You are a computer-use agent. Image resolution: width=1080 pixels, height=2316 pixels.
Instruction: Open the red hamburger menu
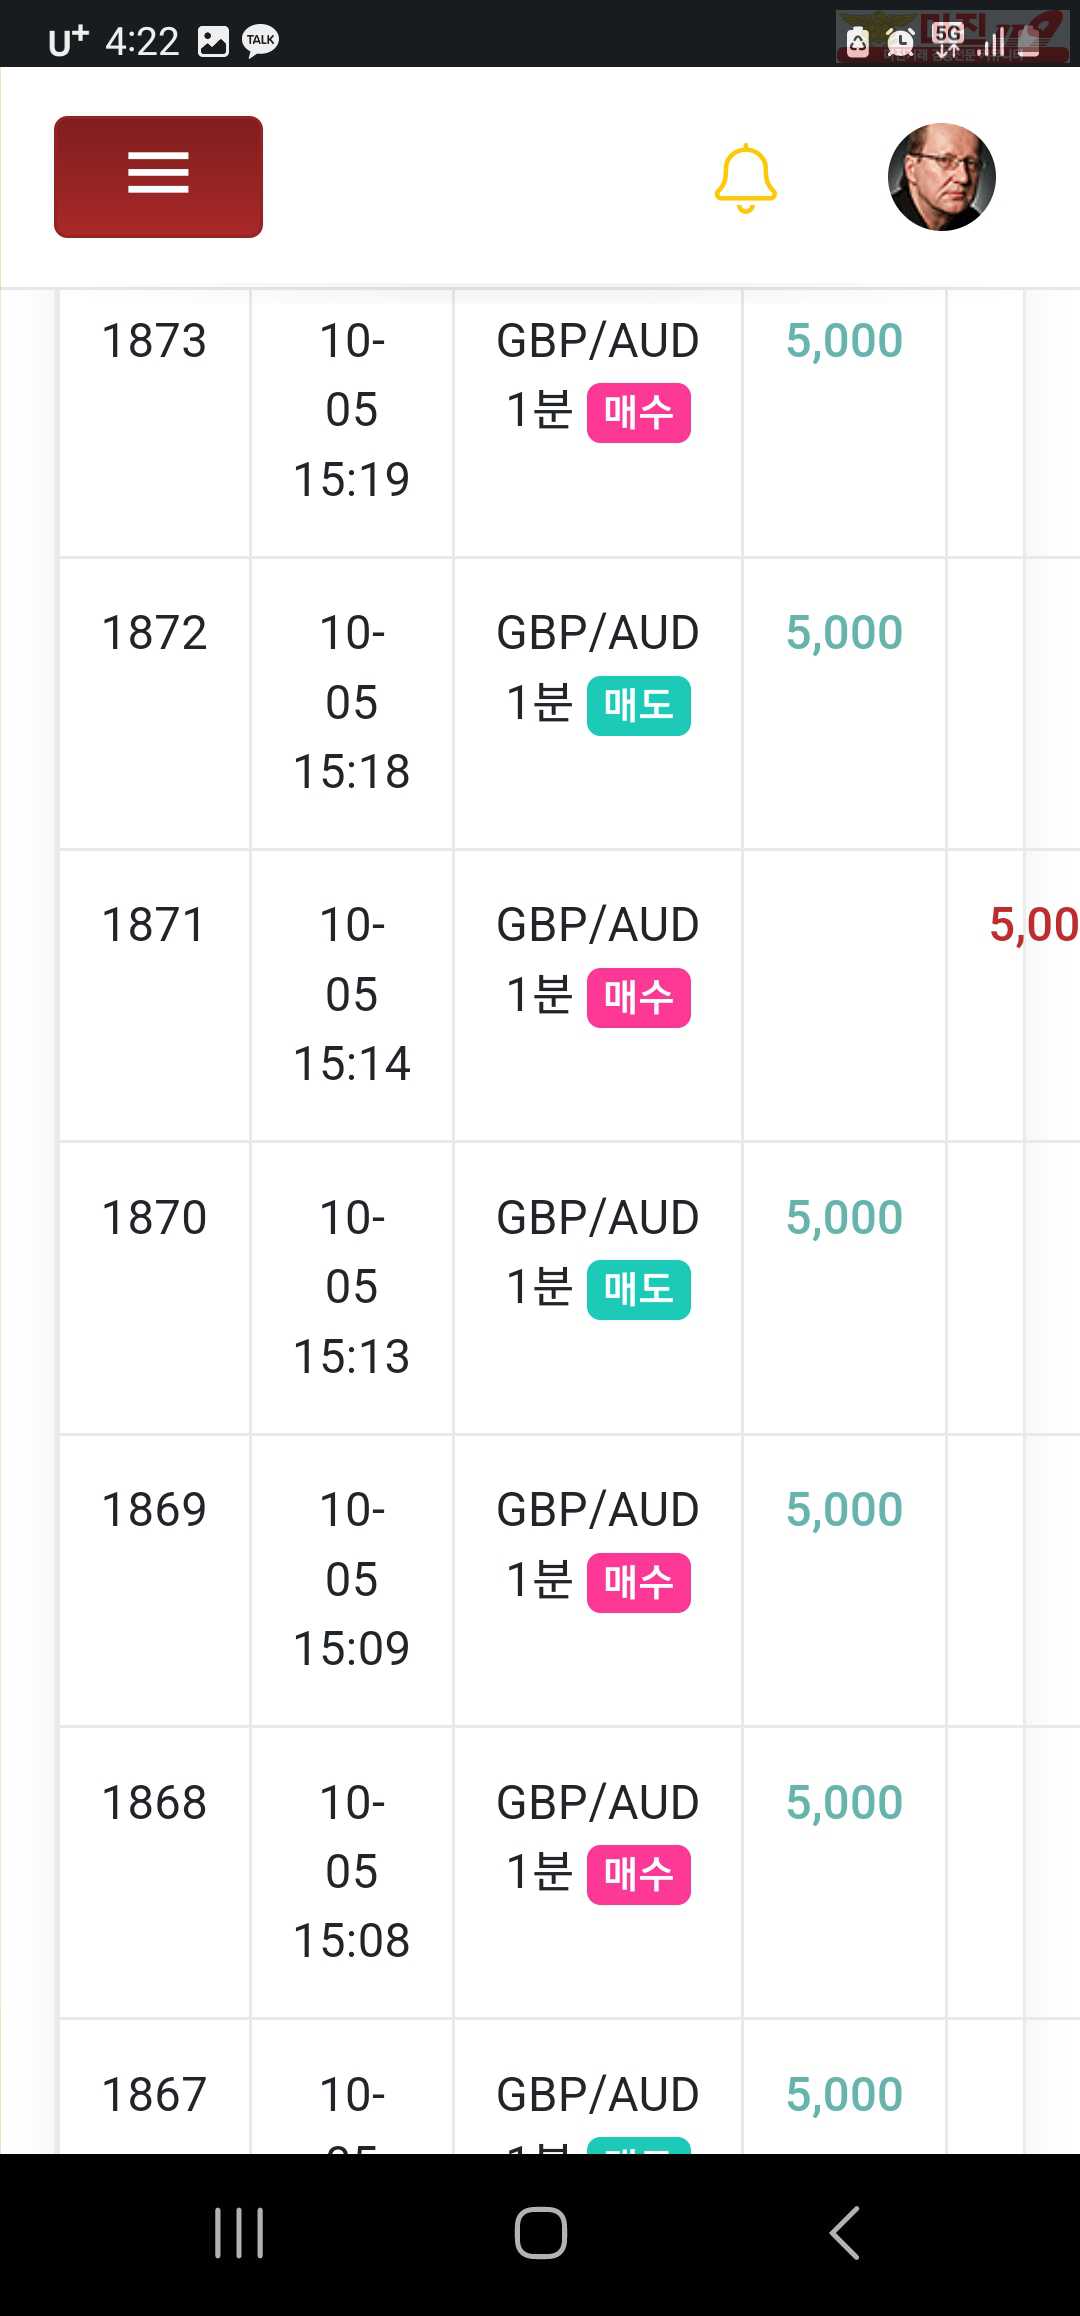coord(158,177)
